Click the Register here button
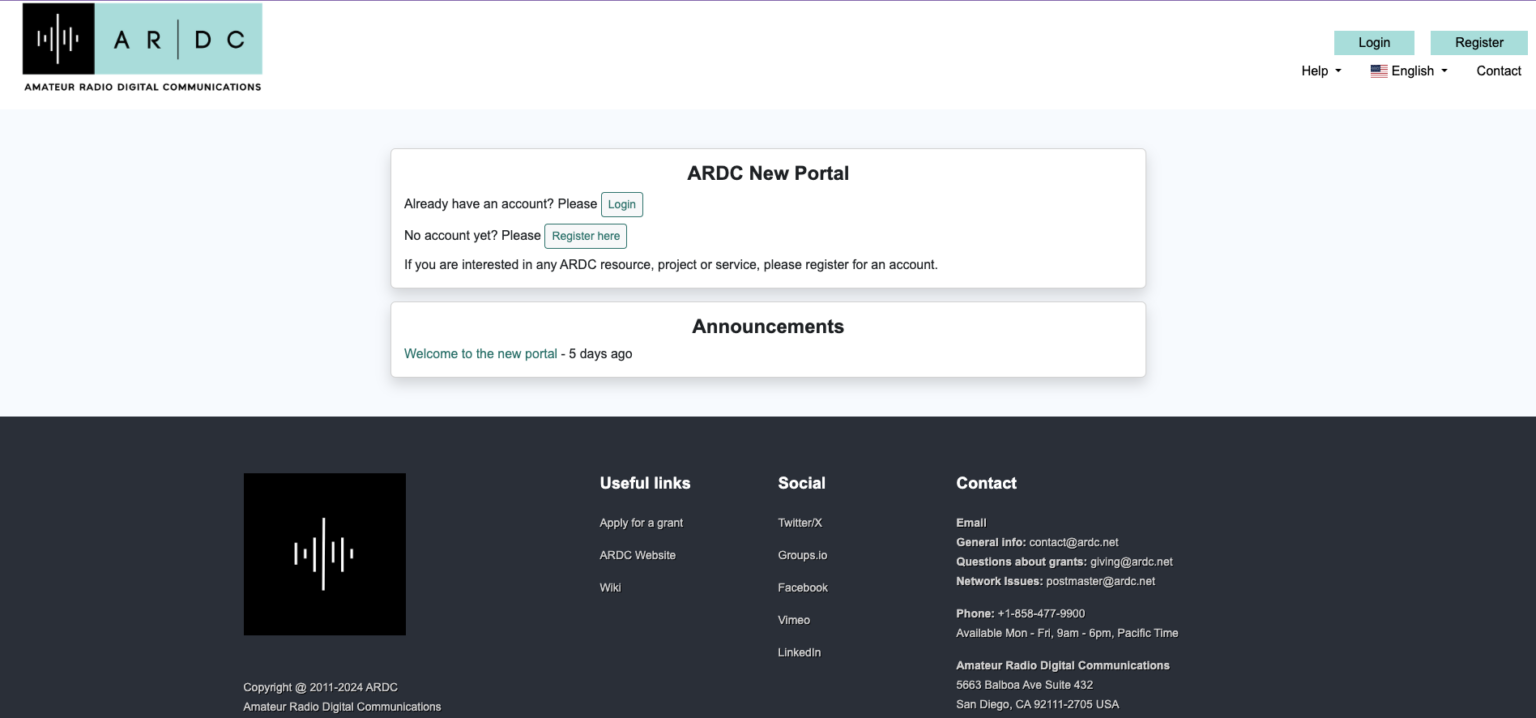The image size is (1536, 718). click(585, 236)
